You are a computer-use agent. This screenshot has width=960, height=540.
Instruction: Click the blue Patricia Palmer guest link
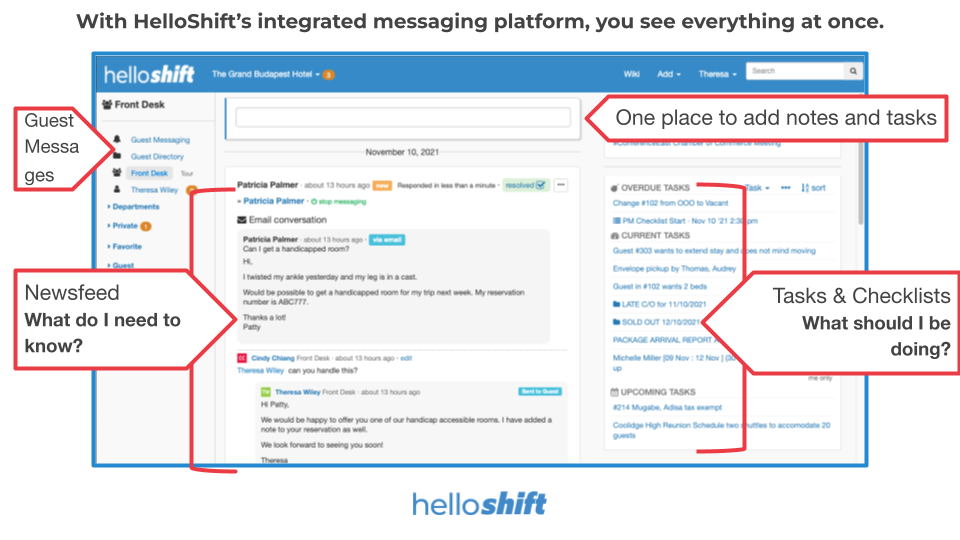click(x=274, y=201)
